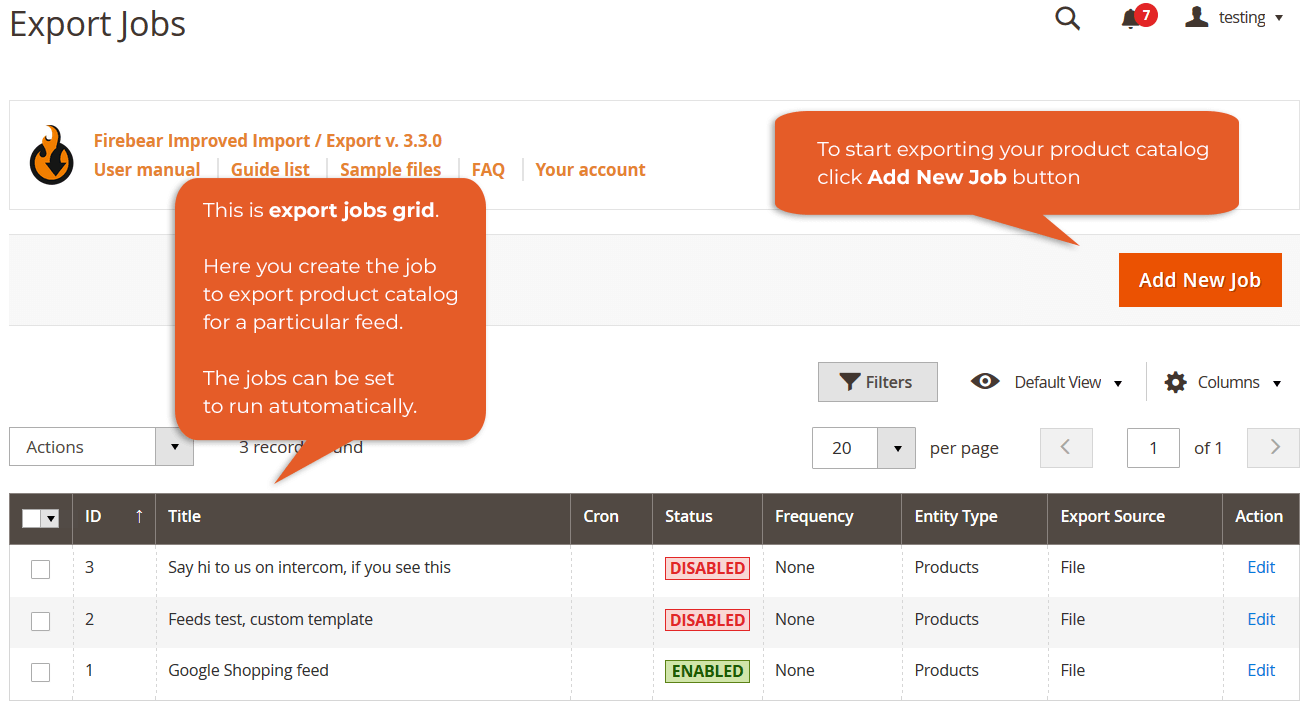The image size is (1310, 720).
Task: Expand the per page count dropdown
Action: tap(897, 448)
